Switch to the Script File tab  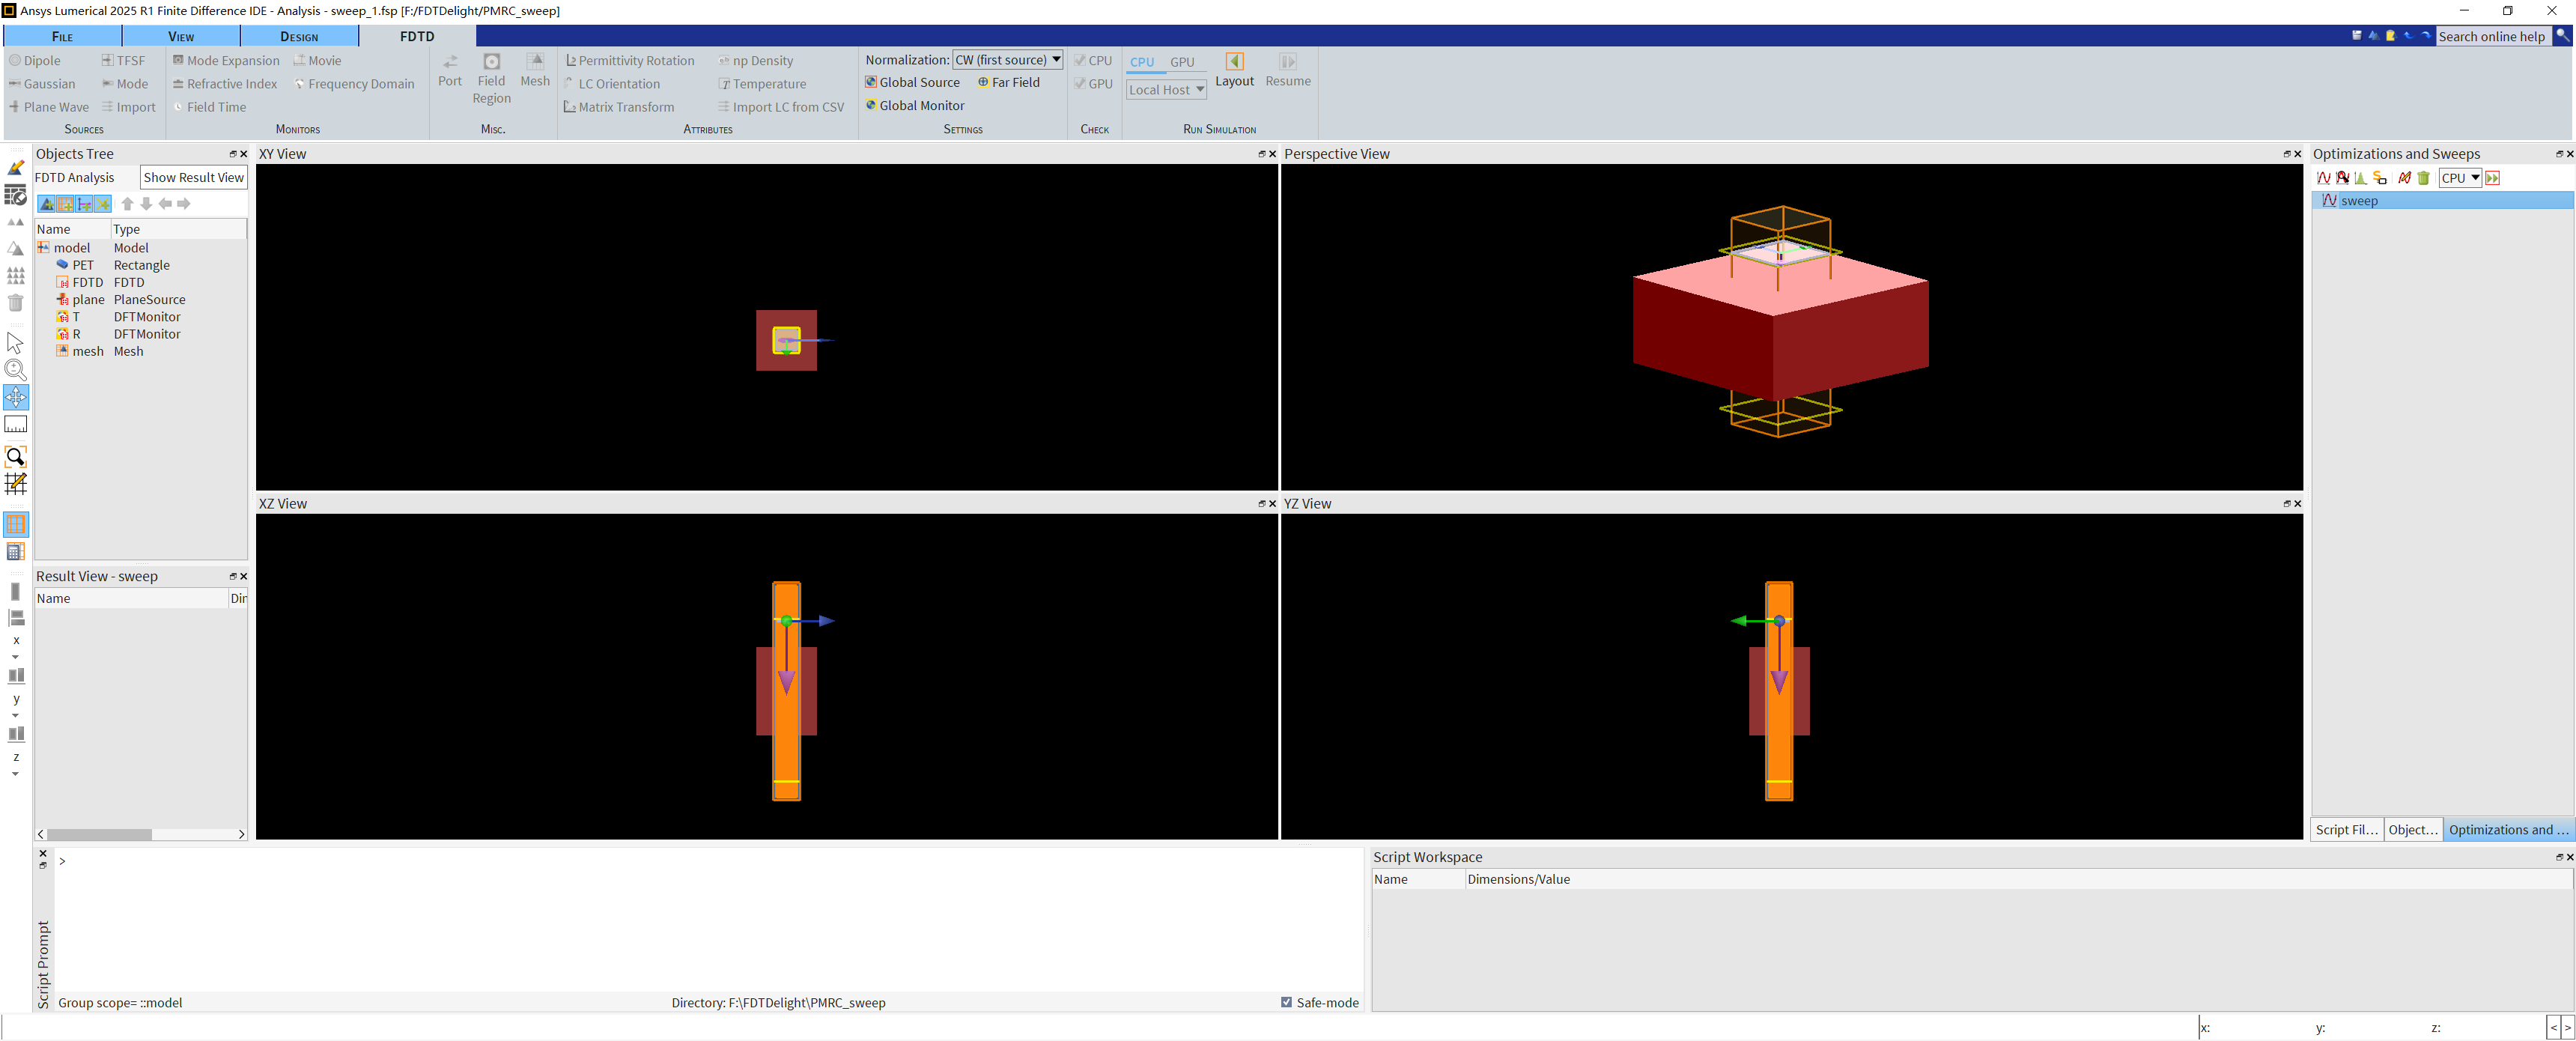coord(2346,829)
